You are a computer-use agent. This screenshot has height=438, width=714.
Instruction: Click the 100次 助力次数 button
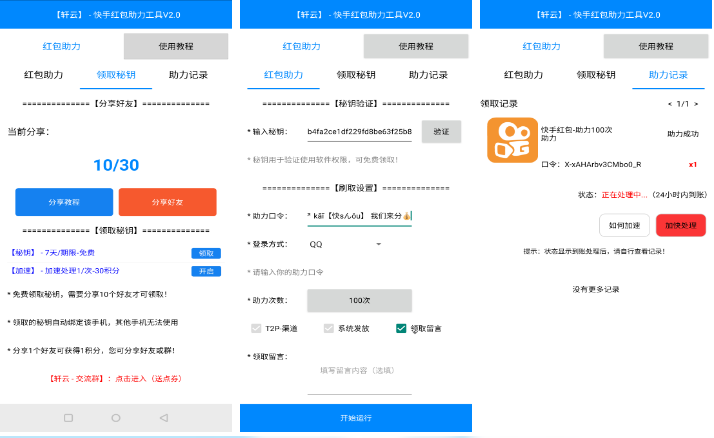click(359, 300)
